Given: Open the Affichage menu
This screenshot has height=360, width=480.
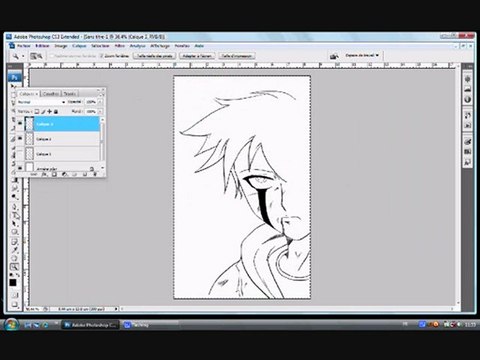Looking at the screenshot, I should coord(160,46).
